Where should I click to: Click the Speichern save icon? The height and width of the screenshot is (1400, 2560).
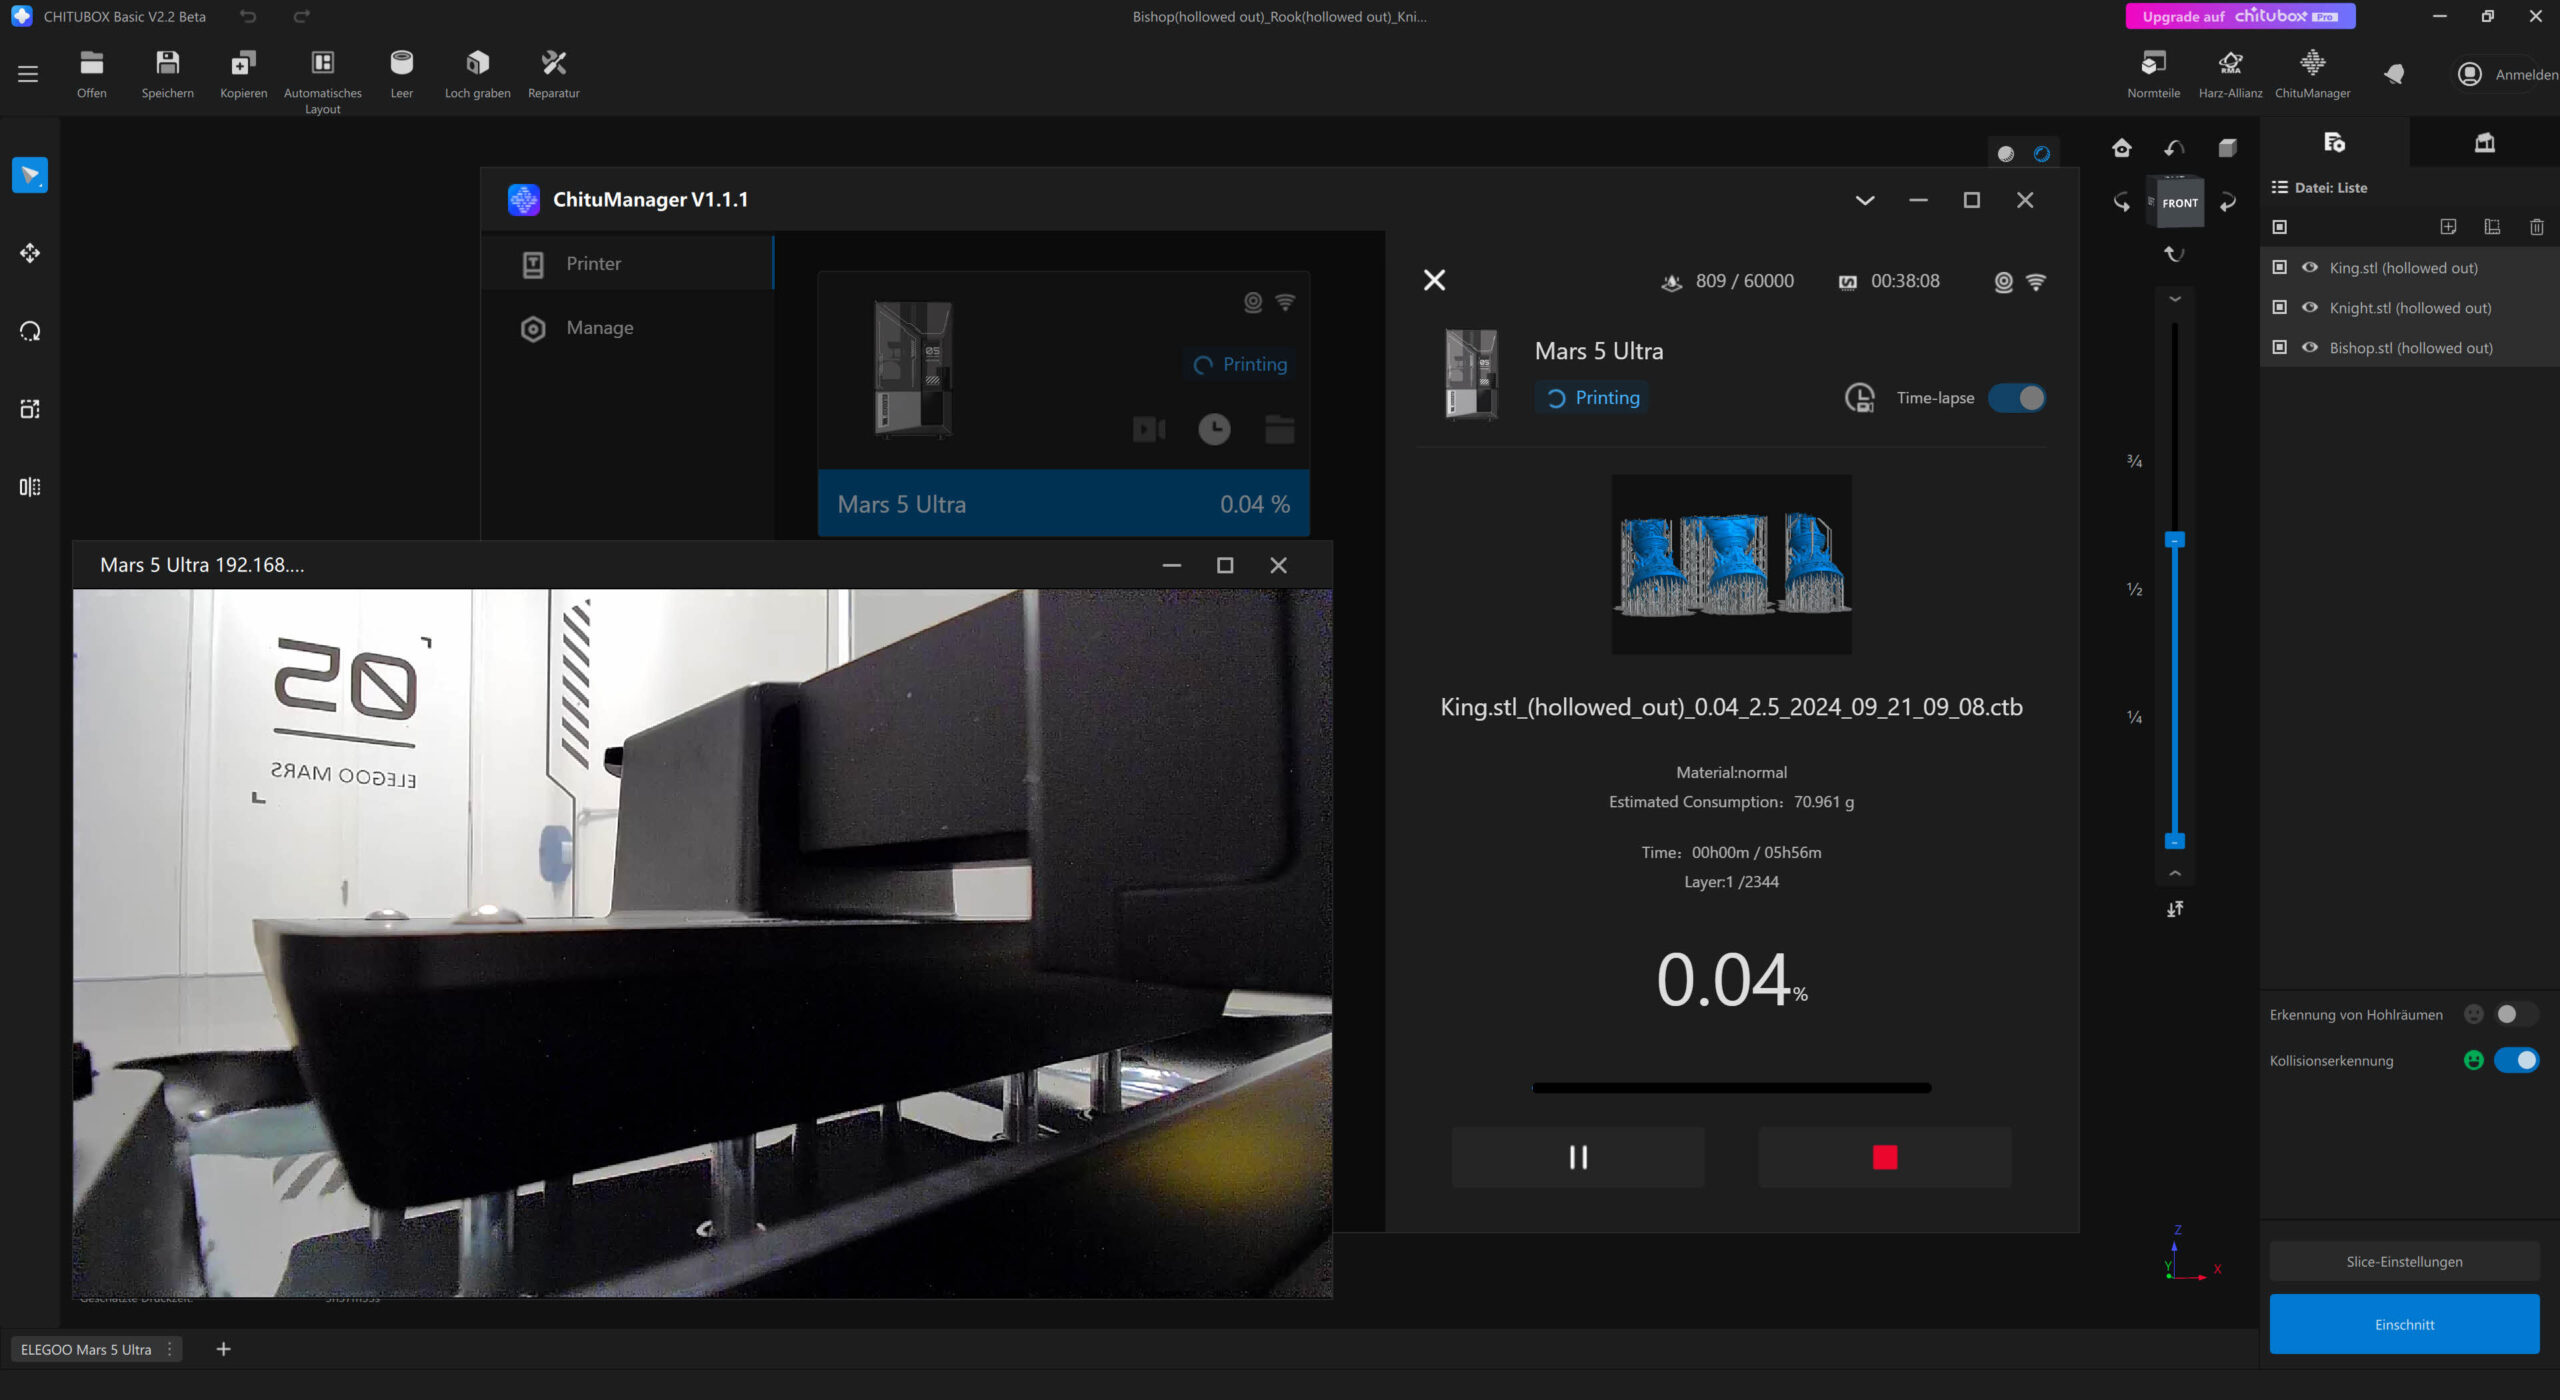click(167, 74)
